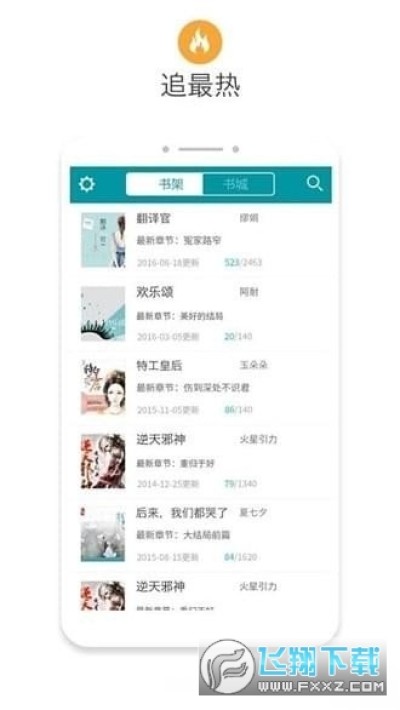The width and height of the screenshot is (400, 710).
Task: Select the 欢乐颂 book title
Action: point(155,292)
